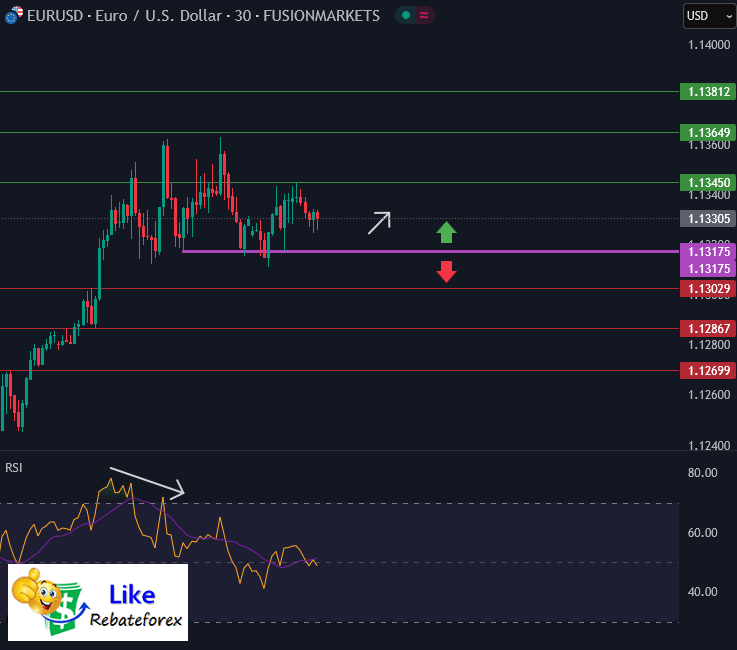Click the EURUSD symbol flag icon
This screenshot has width=737, height=650.
pyautogui.click(x=14, y=15)
